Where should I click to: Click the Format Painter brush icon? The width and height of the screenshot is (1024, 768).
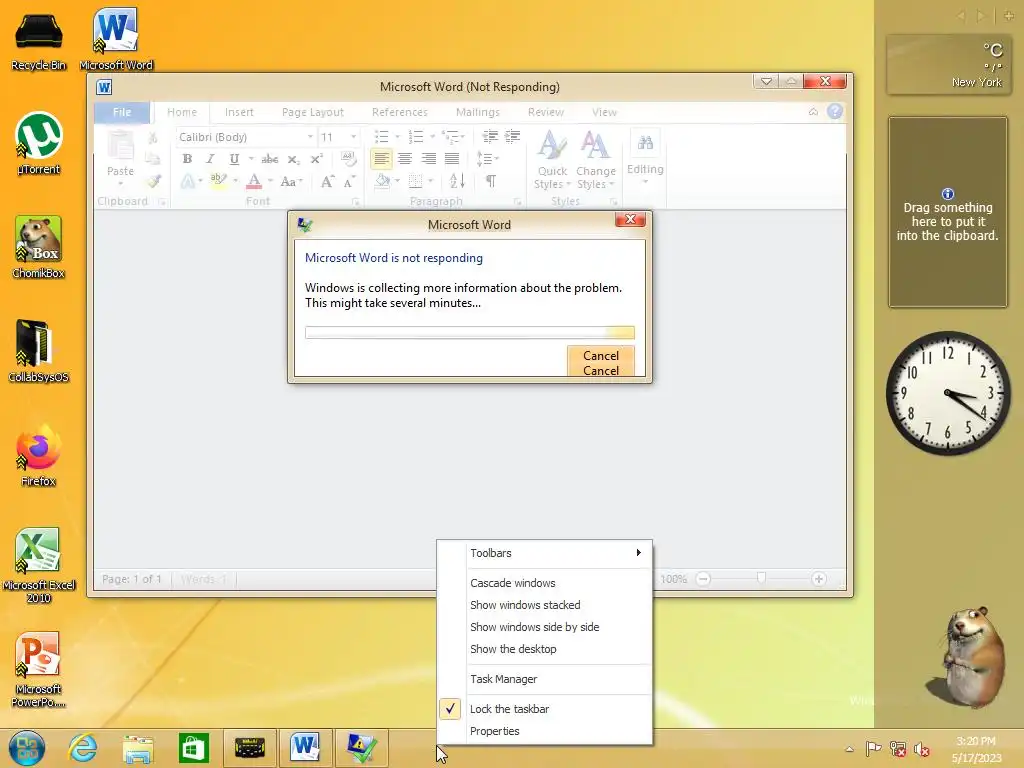pos(153,182)
